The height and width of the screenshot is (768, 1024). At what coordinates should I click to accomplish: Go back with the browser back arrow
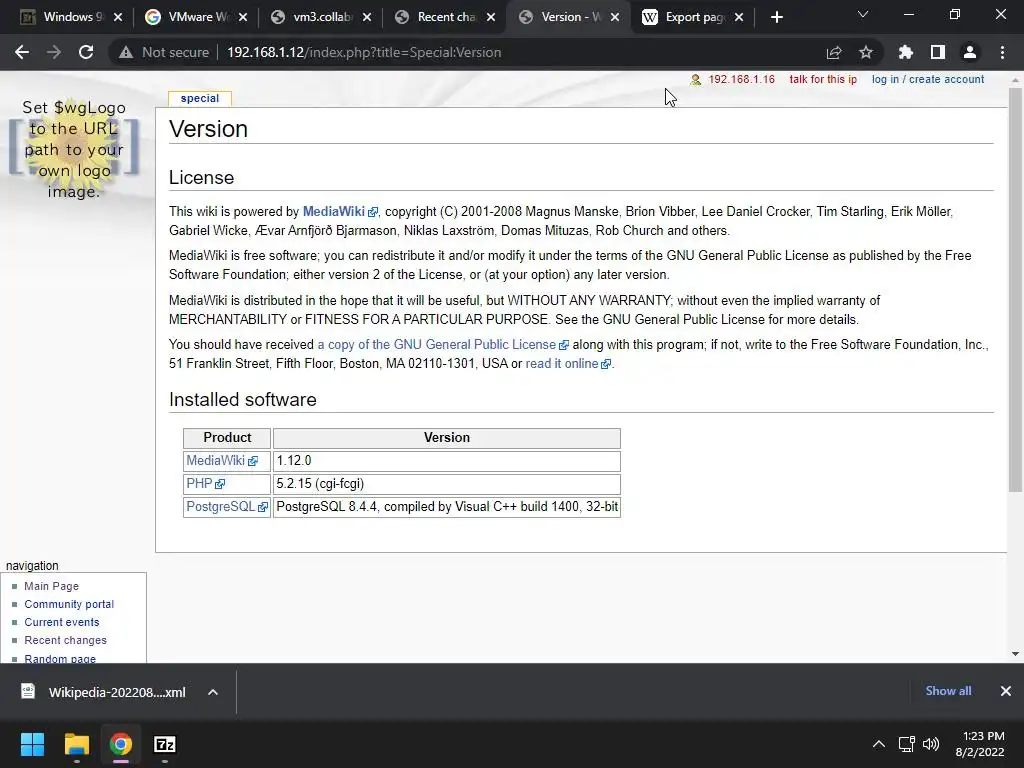click(x=22, y=52)
